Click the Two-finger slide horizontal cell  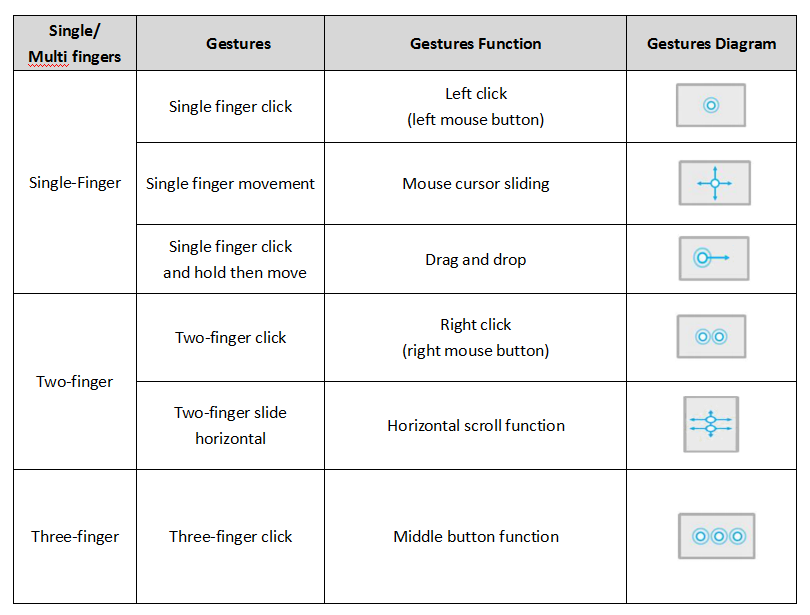[x=230, y=425]
